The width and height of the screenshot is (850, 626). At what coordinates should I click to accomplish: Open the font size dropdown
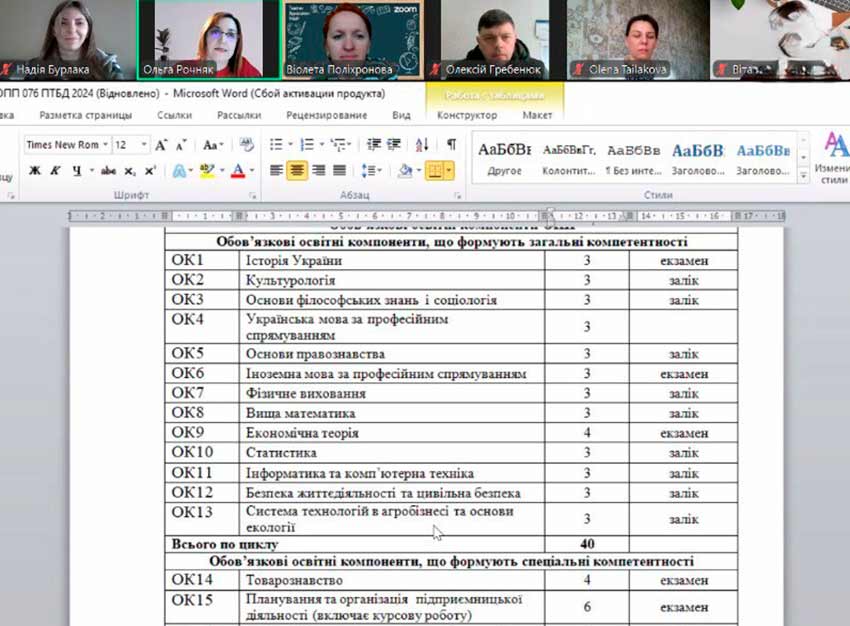tap(144, 145)
